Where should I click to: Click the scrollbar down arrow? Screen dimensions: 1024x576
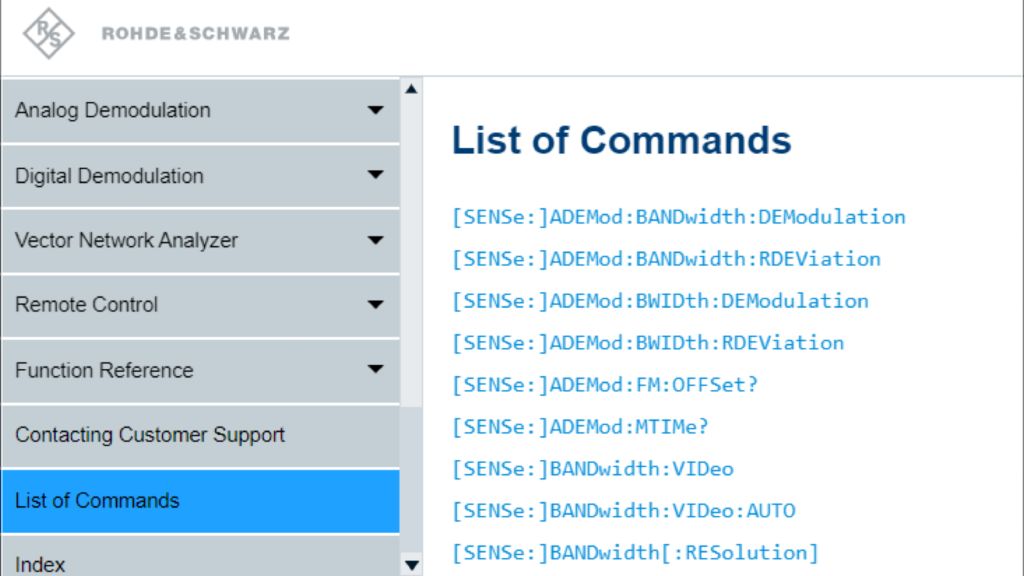click(x=410, y=565)
